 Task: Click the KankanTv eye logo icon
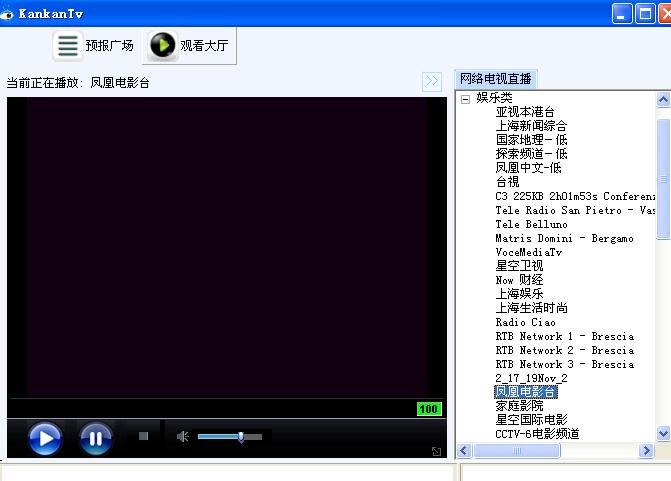click(7, 14)
